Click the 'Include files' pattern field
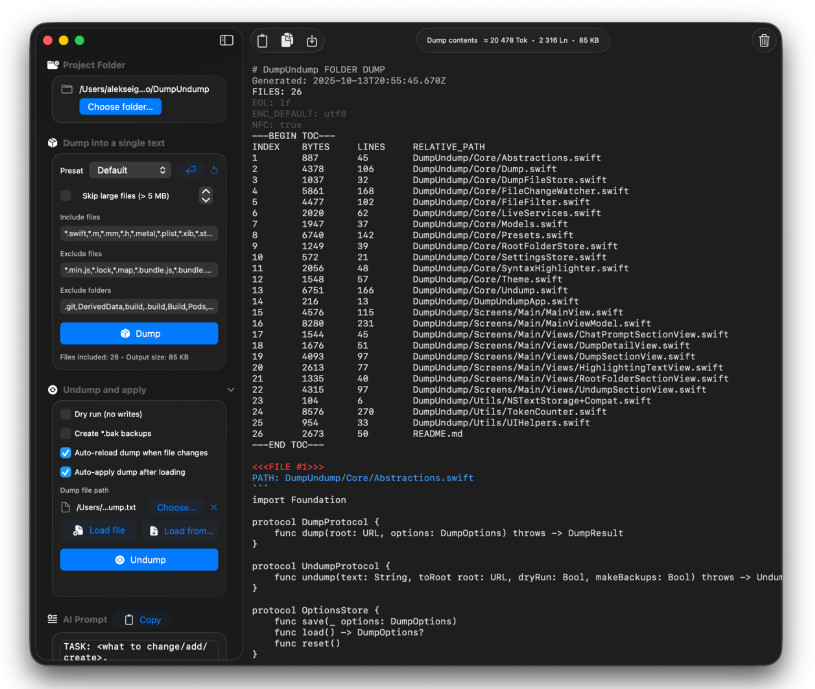The image size is (815, 689). 139,233
